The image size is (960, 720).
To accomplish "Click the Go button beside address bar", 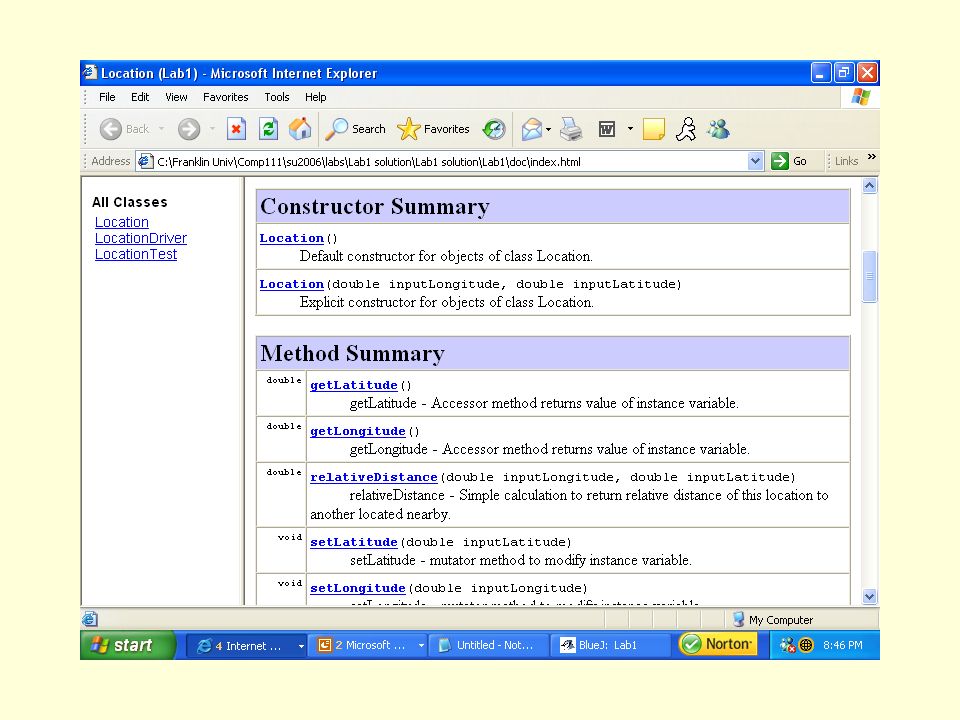I will pyautogui.click(x=789, y=161).
